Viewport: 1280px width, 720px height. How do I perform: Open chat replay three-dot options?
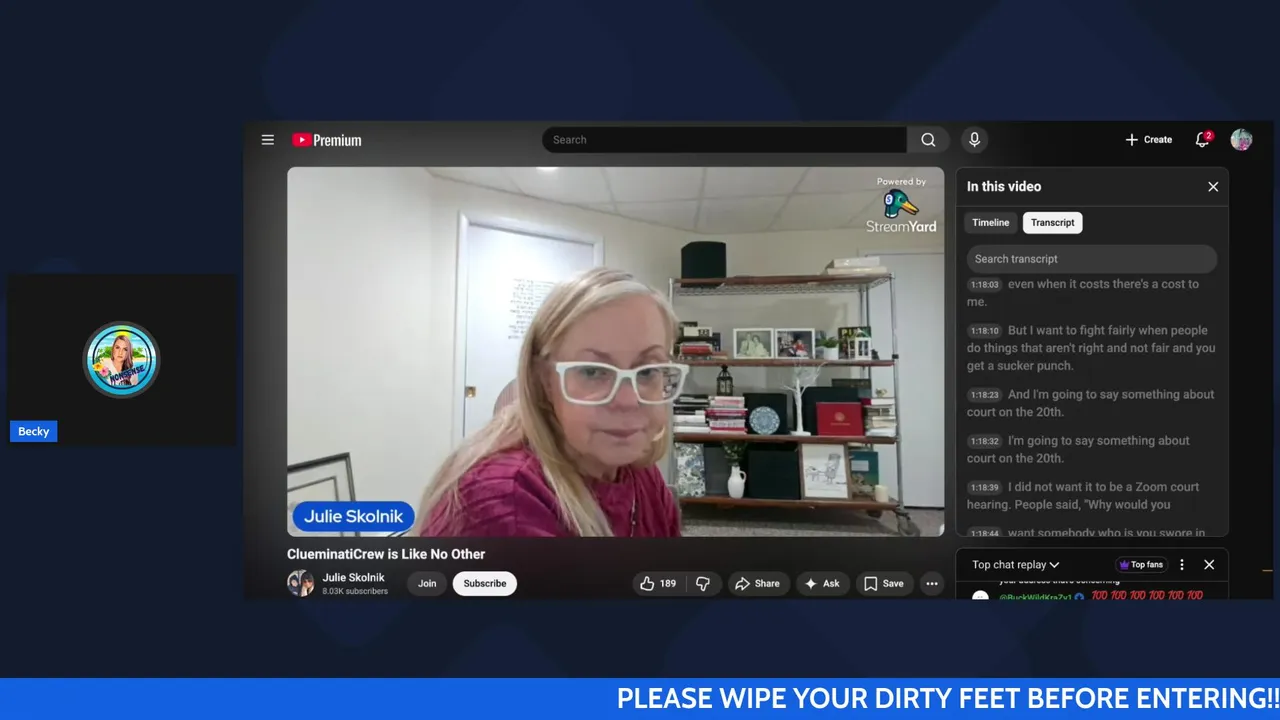(x=1182, y=565)
